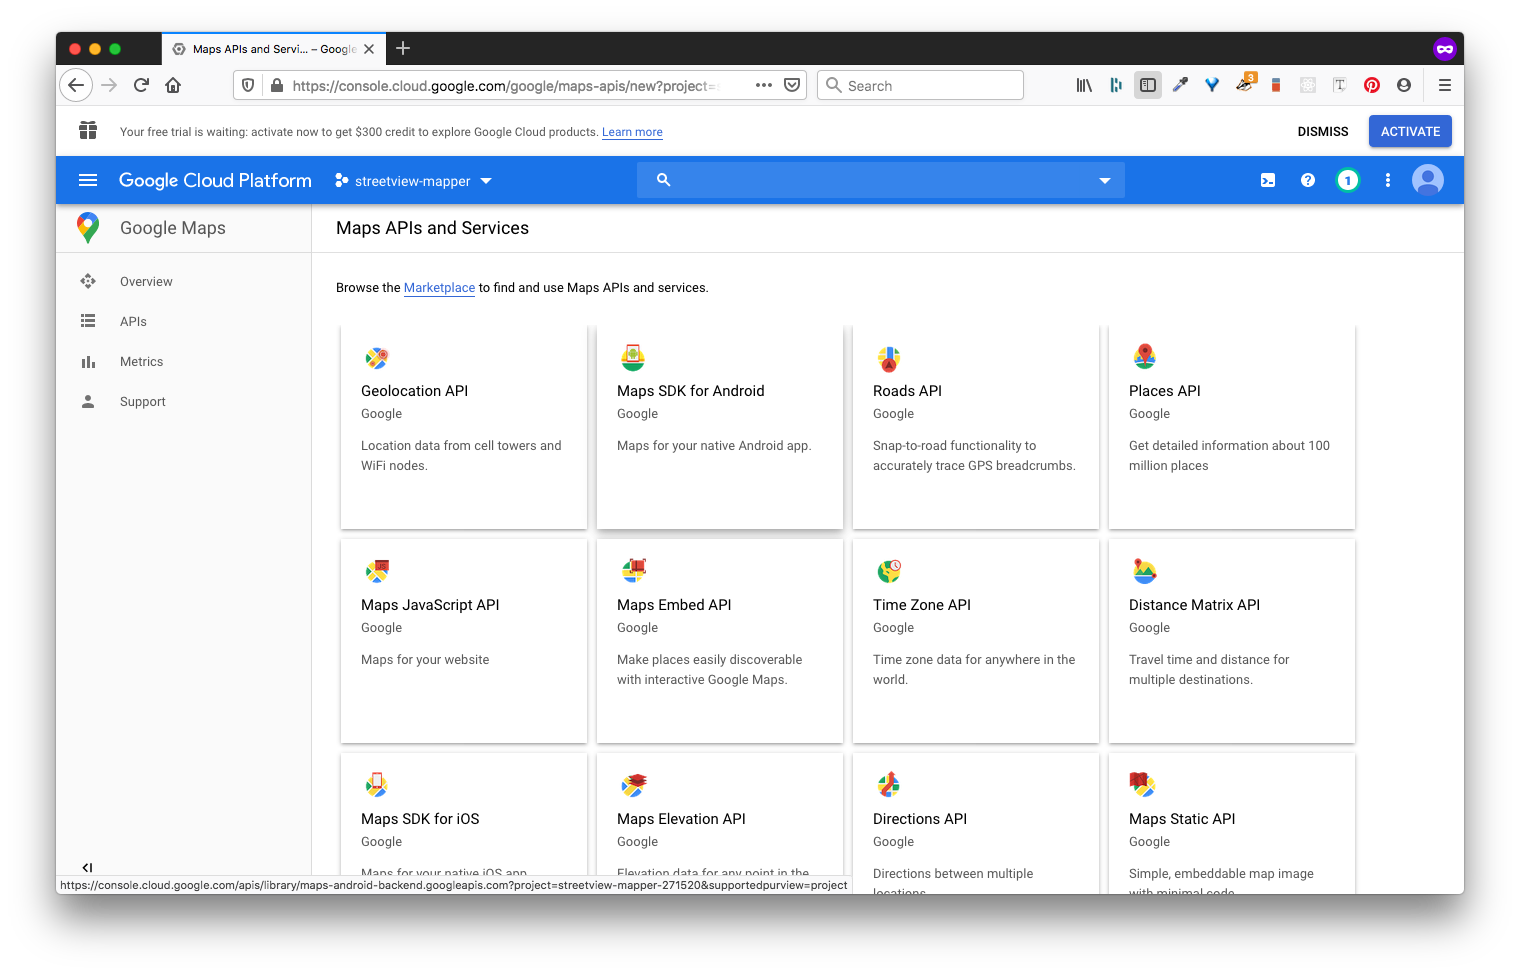The height and width of the screenshot is (974, 1520).
Task: Click the help question mark icon
Action: click(1307, 181)
